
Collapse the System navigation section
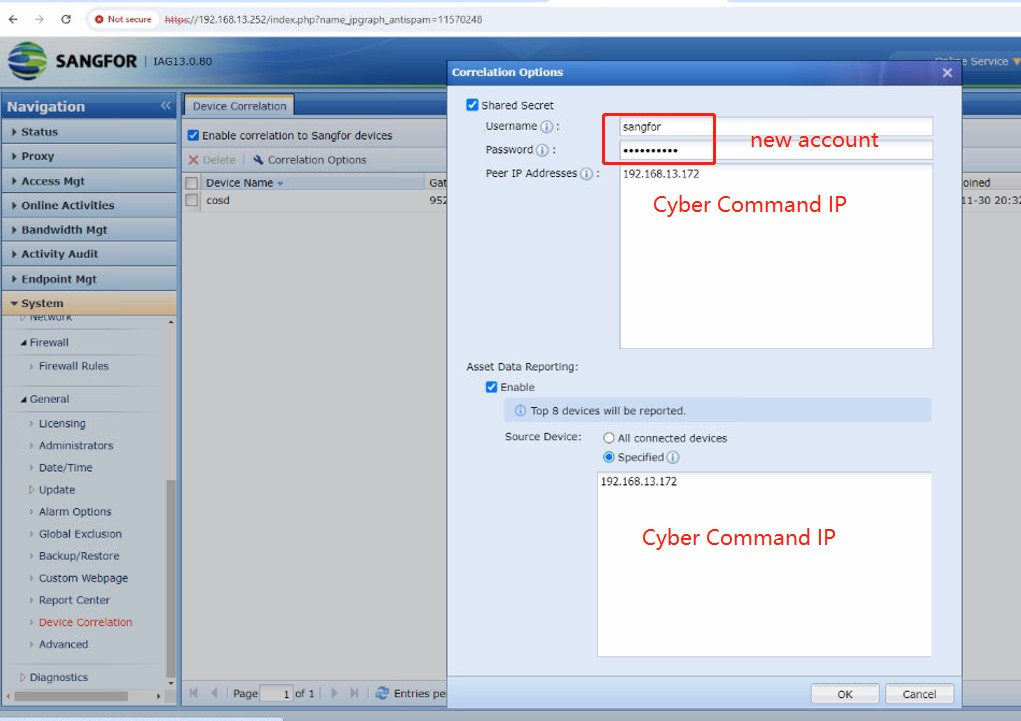point(89,303)
